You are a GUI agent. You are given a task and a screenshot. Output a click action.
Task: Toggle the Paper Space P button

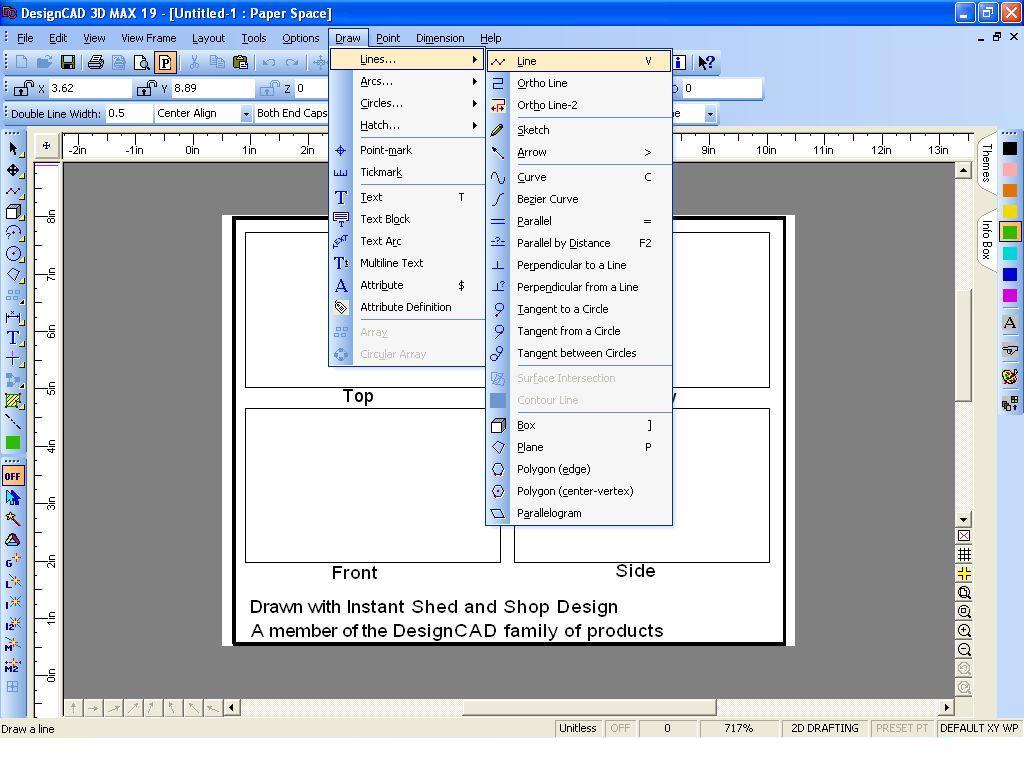point(166,61)
